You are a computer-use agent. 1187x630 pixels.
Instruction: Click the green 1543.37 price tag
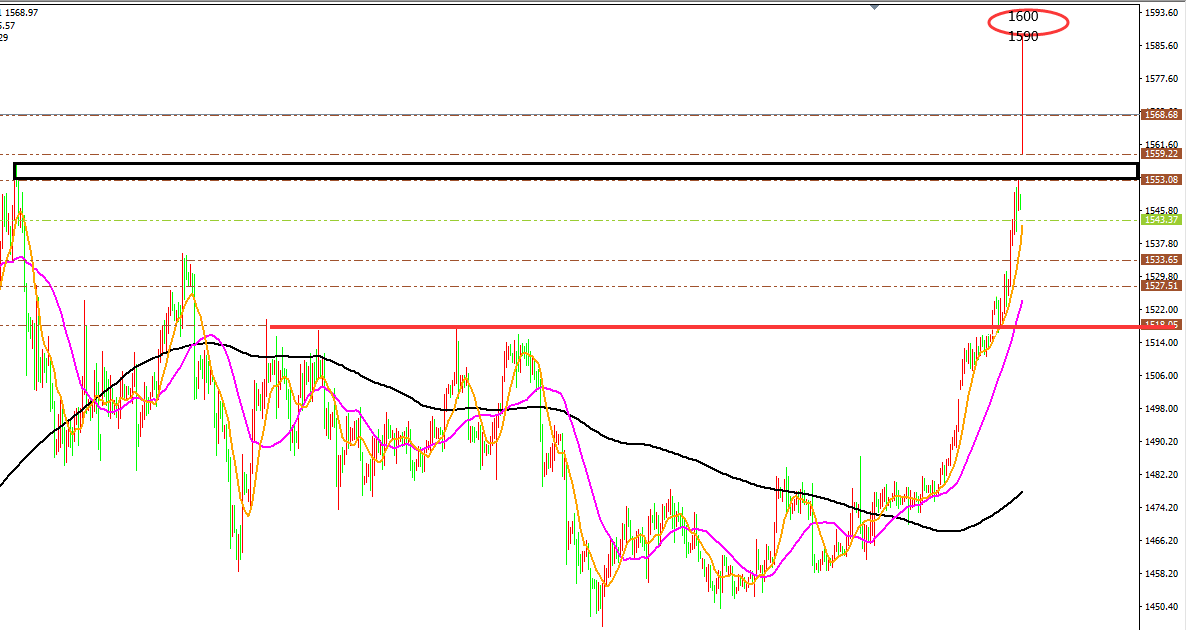pos(1162,219)
